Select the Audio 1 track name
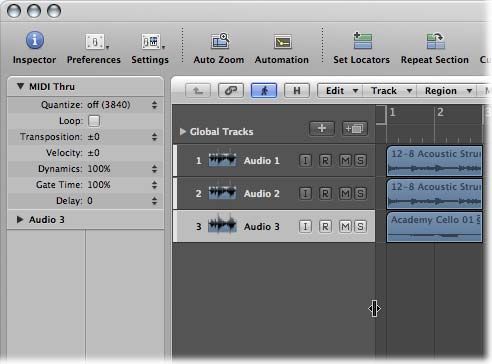This screenshot has width=492, height=364. click(262, 161)
